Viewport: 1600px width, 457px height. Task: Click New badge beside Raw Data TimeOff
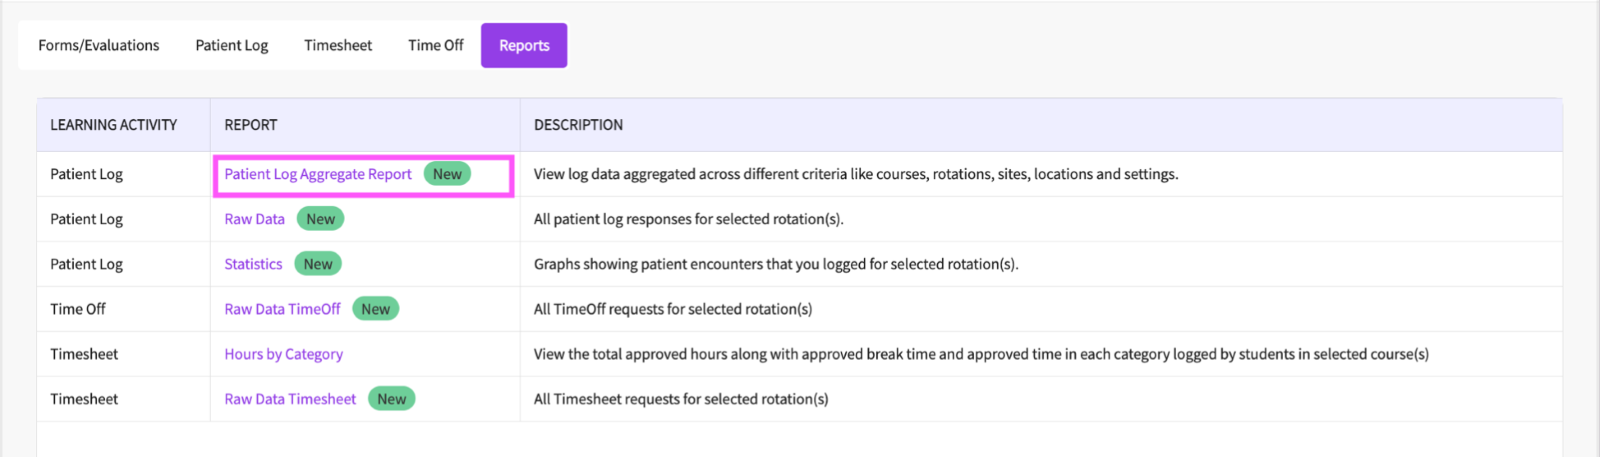[x=376, y=309]
